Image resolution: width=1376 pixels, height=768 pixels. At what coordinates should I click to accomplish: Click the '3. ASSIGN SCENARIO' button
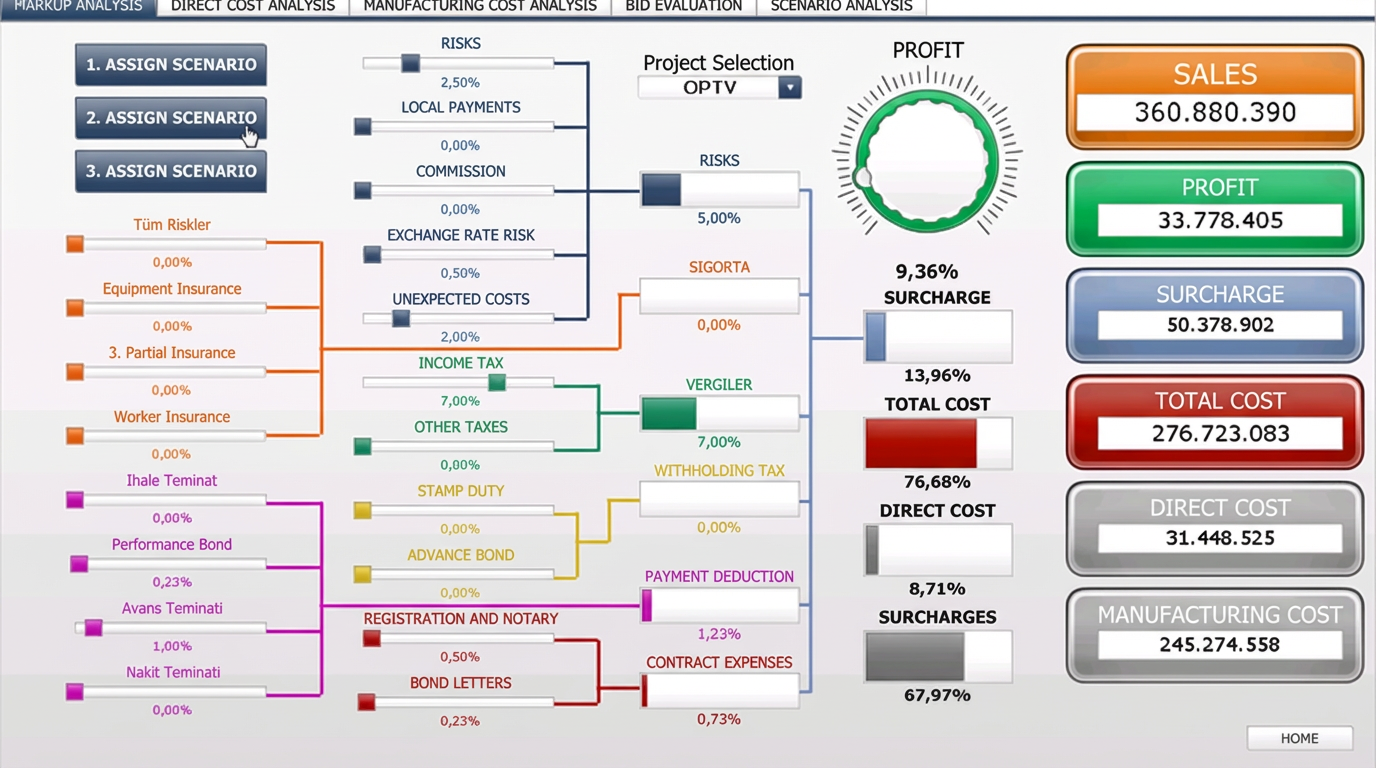(x=170, y=171)
